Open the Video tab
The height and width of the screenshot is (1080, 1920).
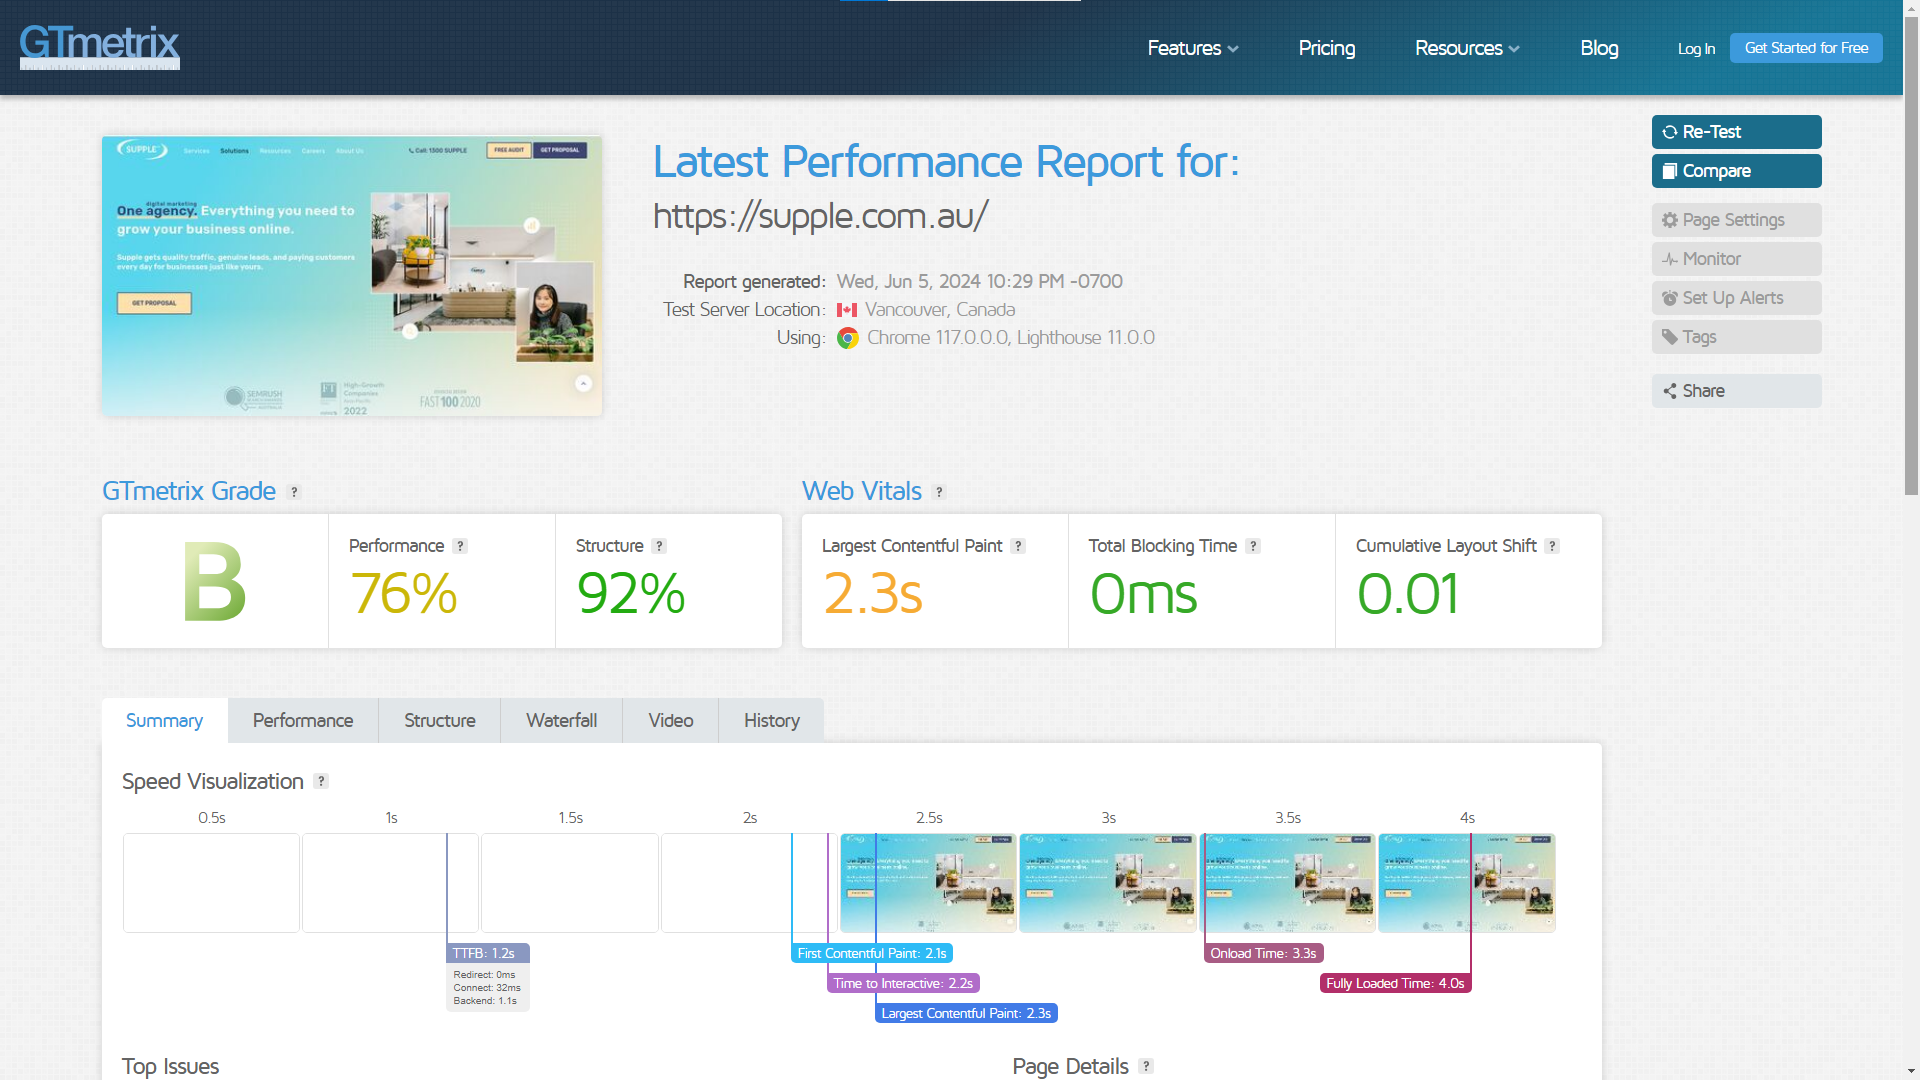pos(670,721)
